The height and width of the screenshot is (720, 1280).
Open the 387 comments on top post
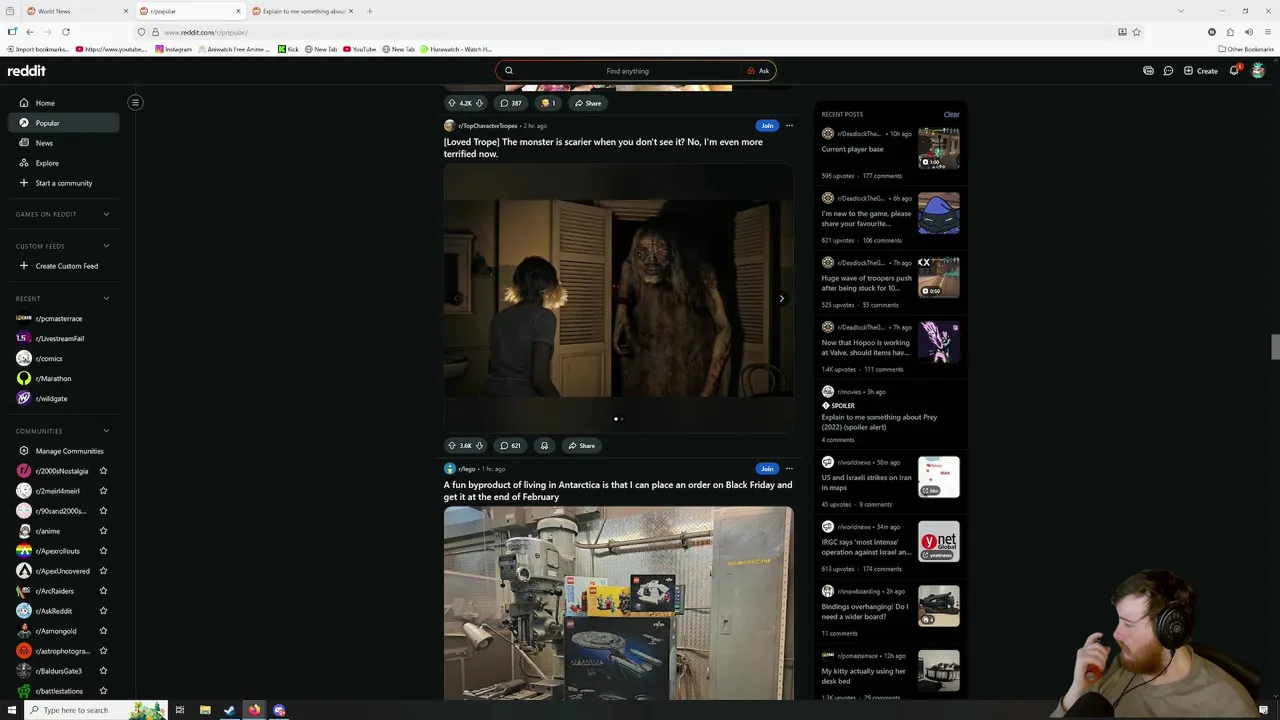pyautogui.click(x=511, y=103)
